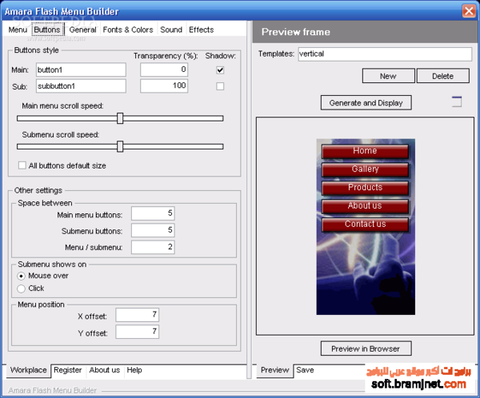The width and height of the screenshot is (480, 398).
Task: Click Preview in Browser button
Action: coord(366,349)
